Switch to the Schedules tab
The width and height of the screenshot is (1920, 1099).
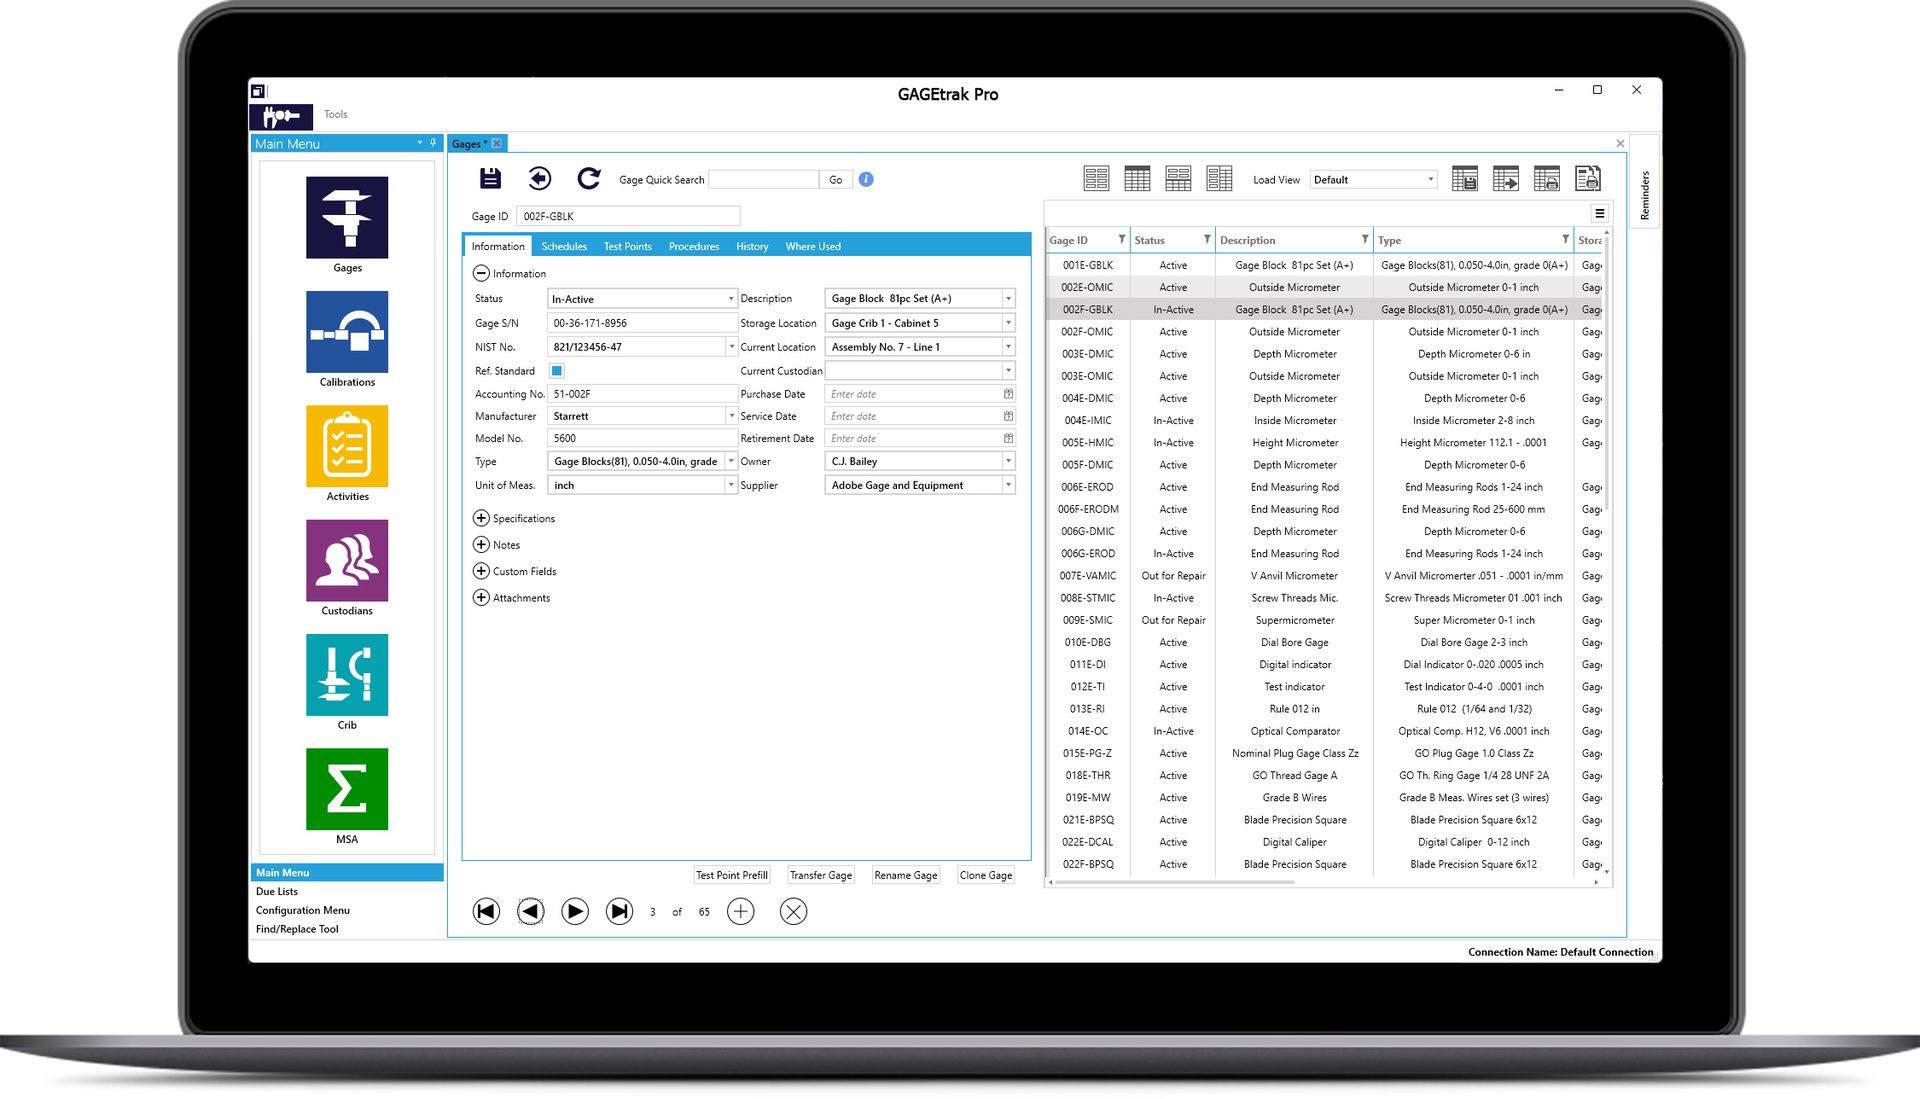564,246
